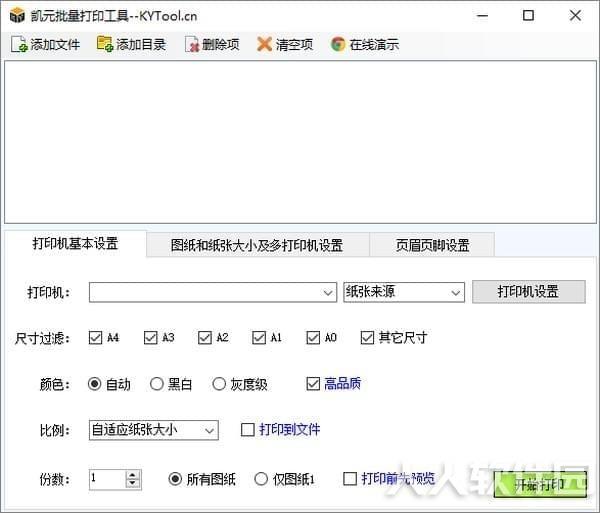Click the app box icon in the title bar
The width and height of the screenshot is (600, 513).
(x=17, y=16)
